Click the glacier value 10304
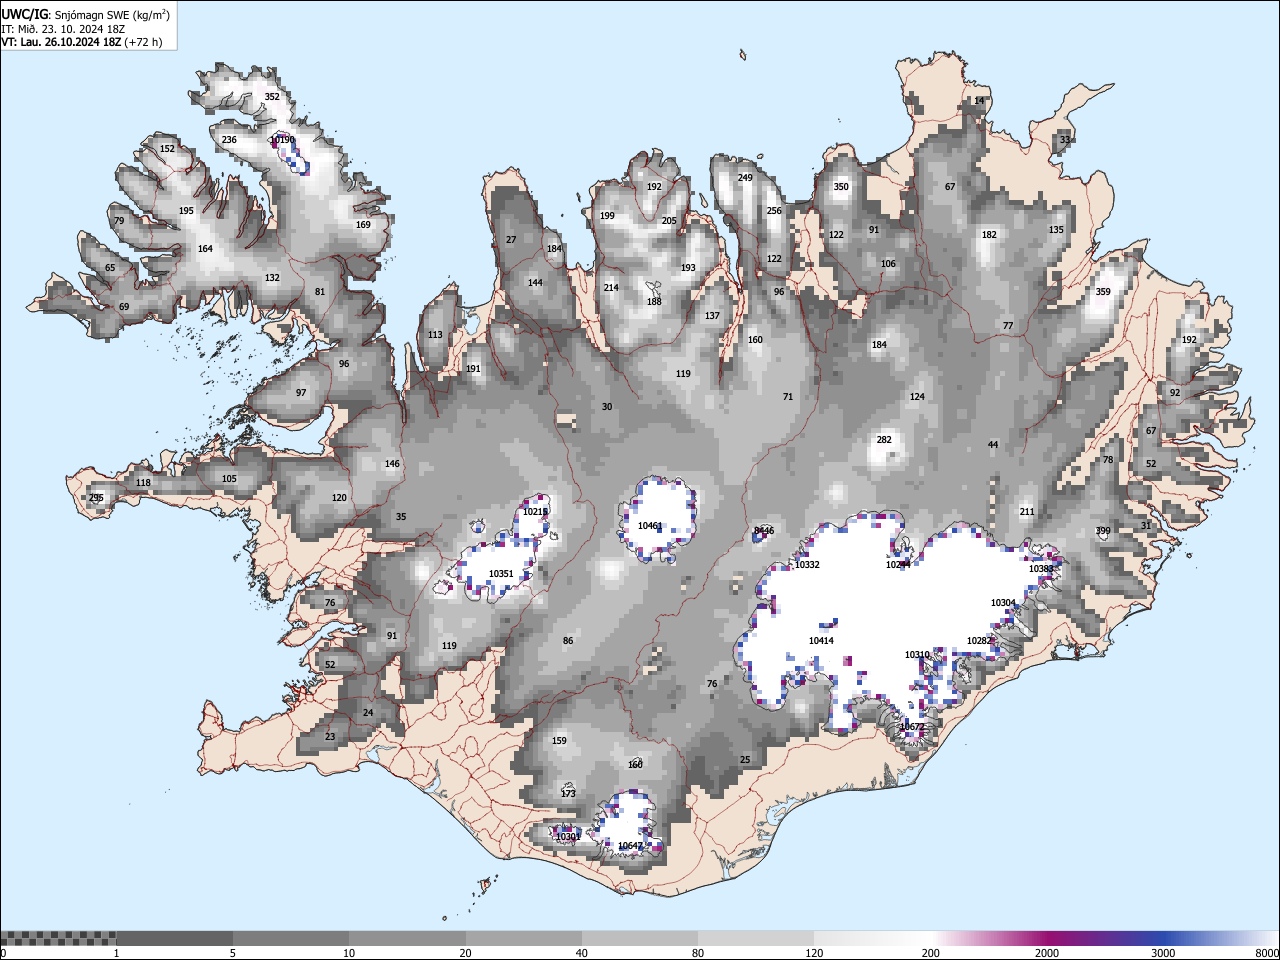This screenshot has width=1280, height=960. [1003, 603]
